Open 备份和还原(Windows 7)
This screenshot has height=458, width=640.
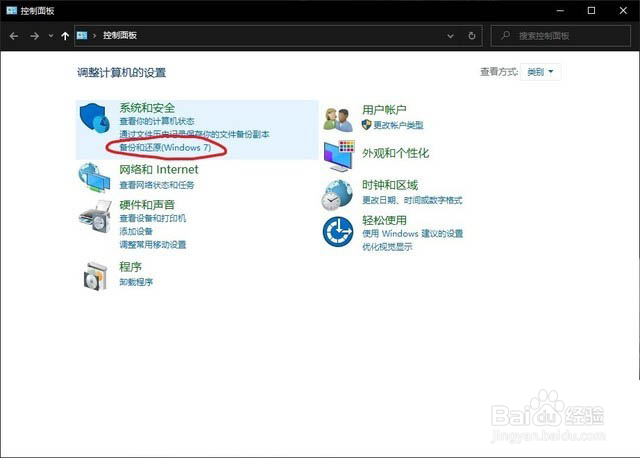166,147
